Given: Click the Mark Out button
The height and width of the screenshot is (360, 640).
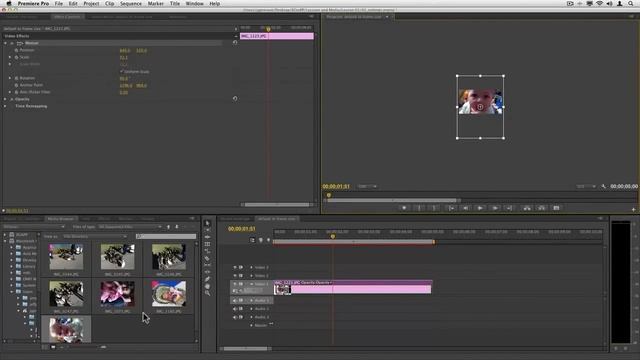Looking at the screenshot, I should (434, 208).
